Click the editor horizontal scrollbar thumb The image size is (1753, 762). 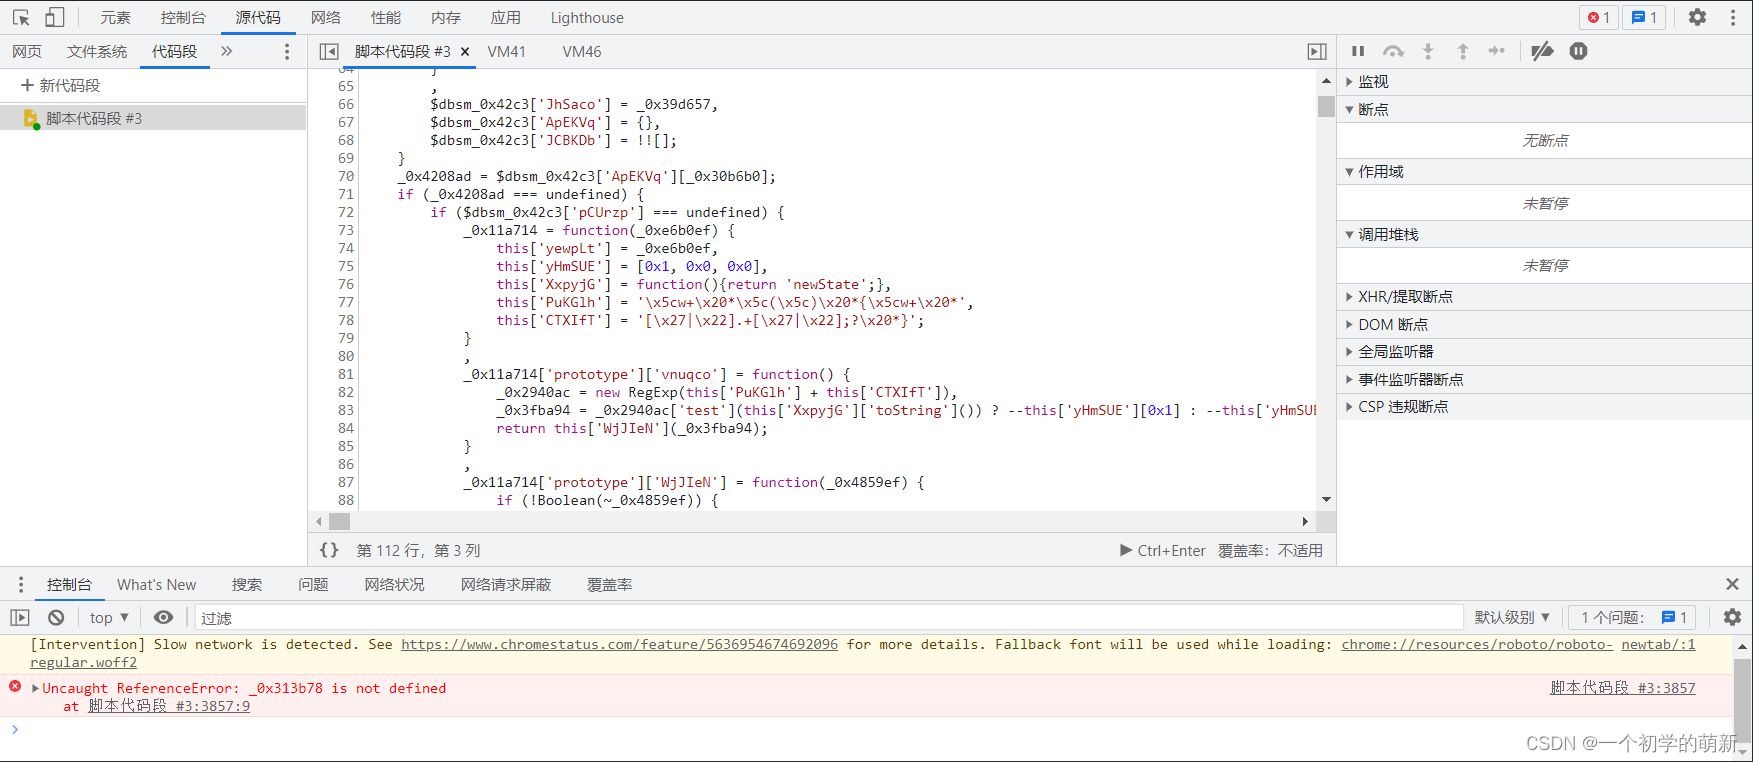click(x=340, y=521)
